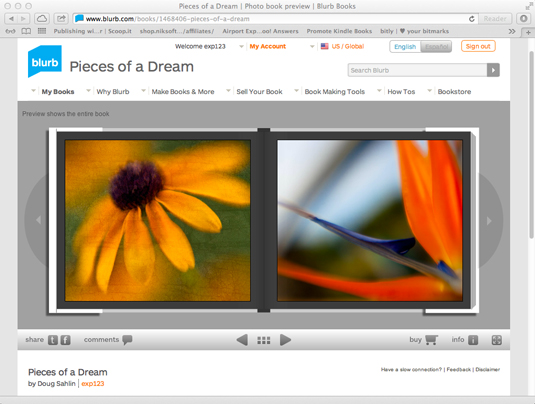Click Safari share button
535x404 pixels.
(x=61, y=18)
